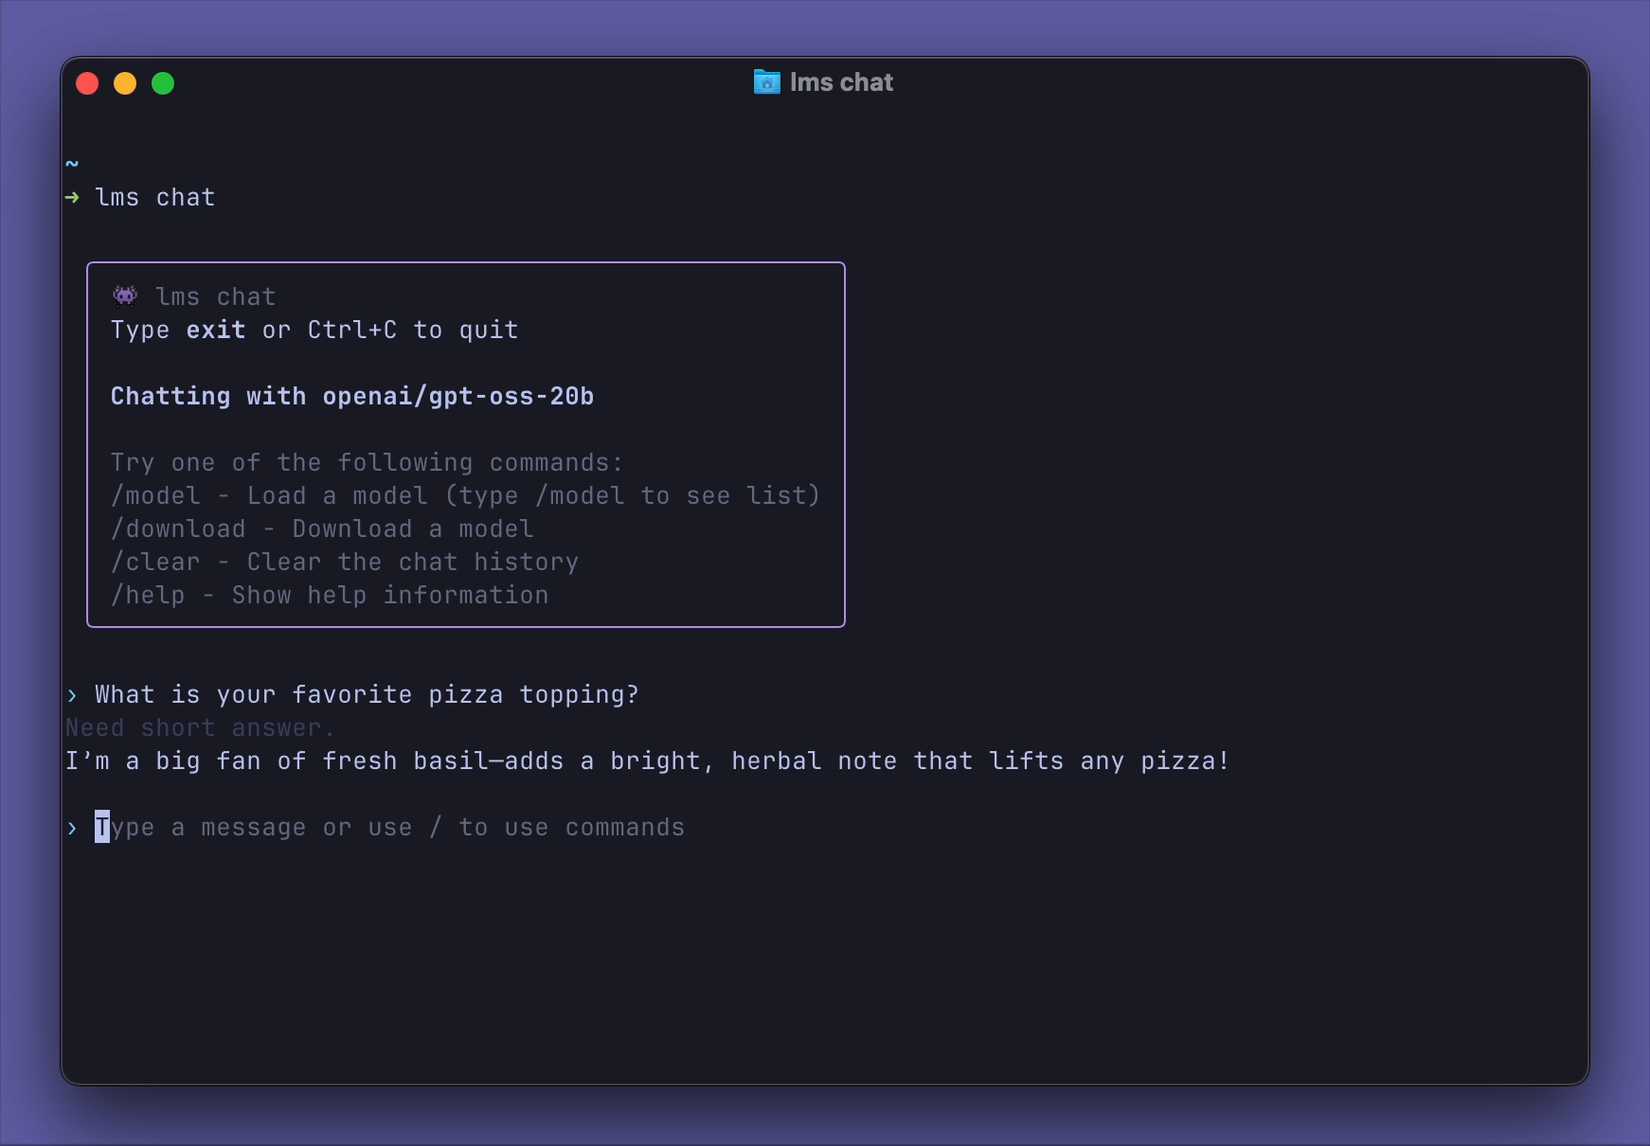Click the tilde home directory indicator

(72, 162)
